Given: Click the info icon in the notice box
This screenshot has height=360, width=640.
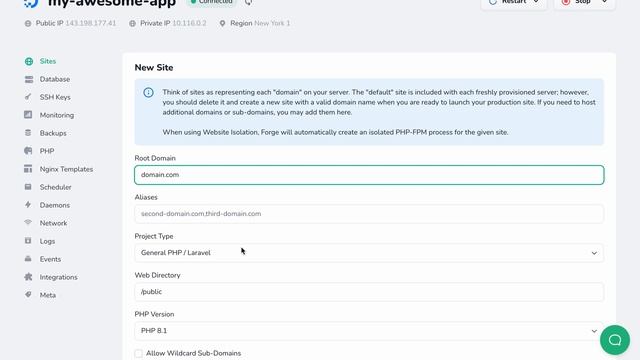Looking at the screenshot, I should coord(149,93).
